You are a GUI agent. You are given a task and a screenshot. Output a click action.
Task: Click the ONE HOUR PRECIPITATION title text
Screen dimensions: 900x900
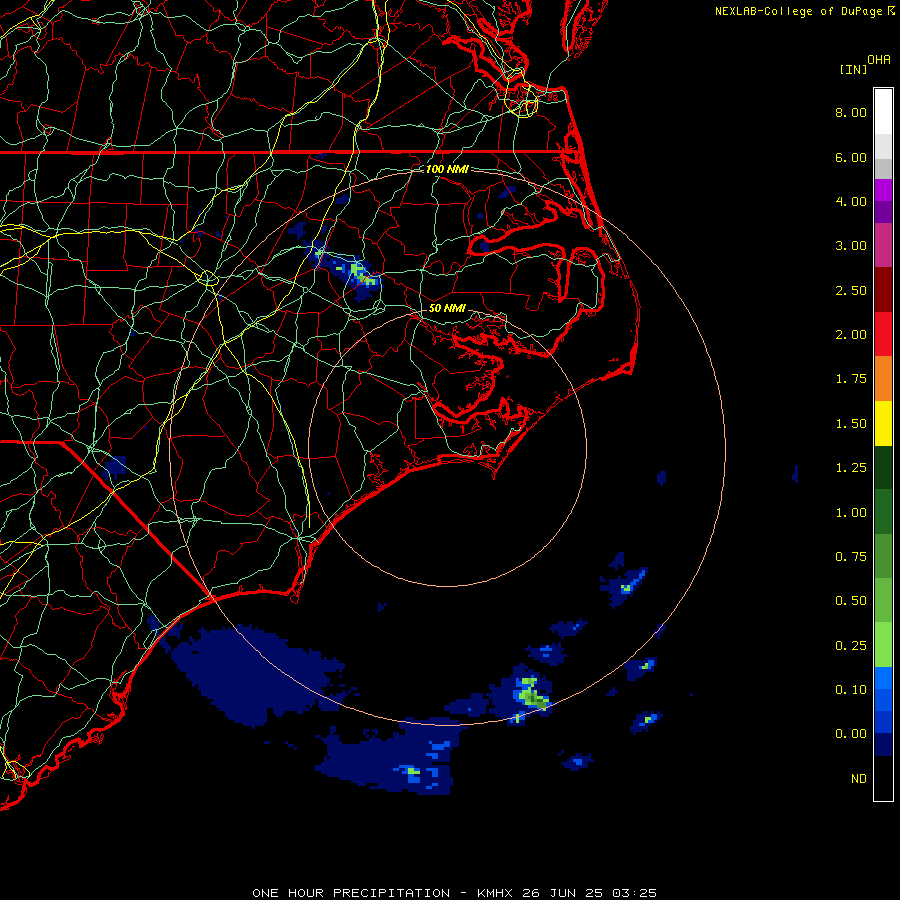tap(351, 893)
